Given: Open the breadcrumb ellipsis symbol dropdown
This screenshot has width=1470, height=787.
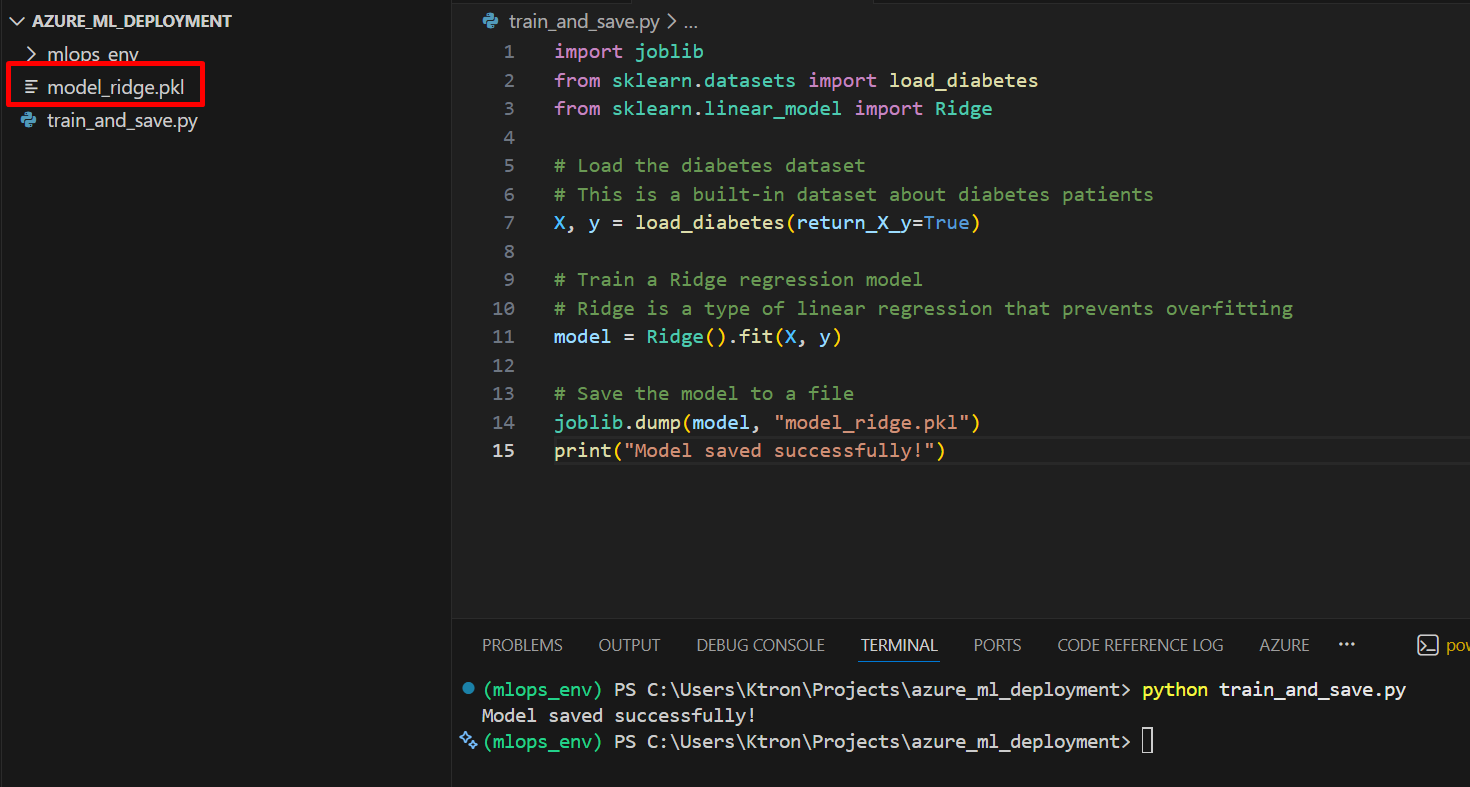Looking at the screenshot, I should tap(690, 21).
